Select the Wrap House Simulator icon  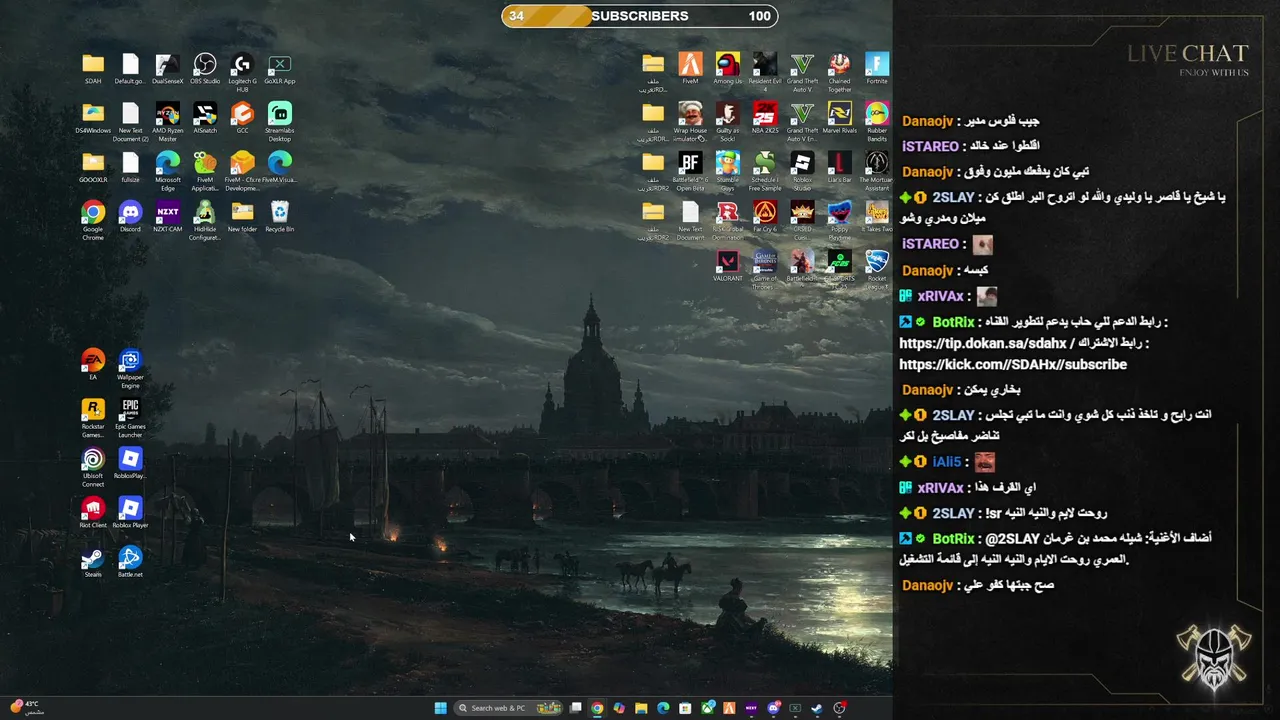coord(690,122)
